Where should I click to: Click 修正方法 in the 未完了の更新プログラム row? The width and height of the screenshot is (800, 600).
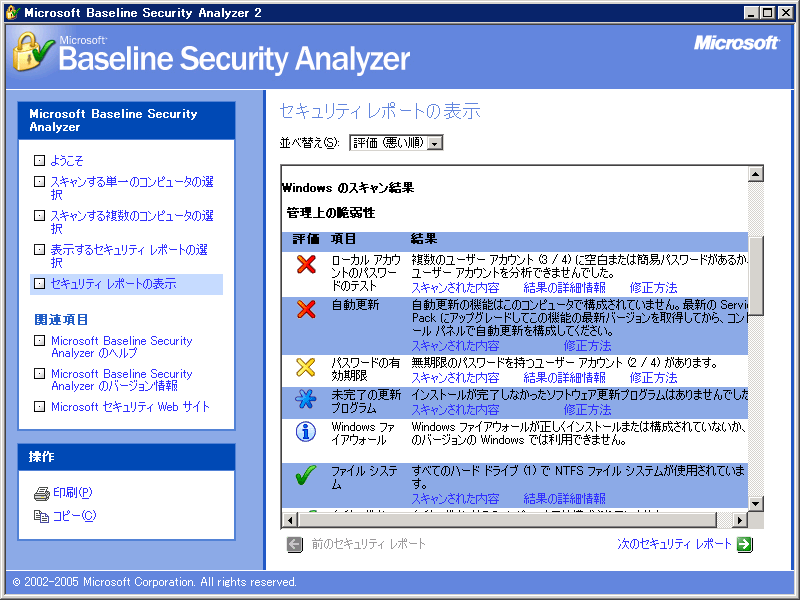[x=587, y=410]
